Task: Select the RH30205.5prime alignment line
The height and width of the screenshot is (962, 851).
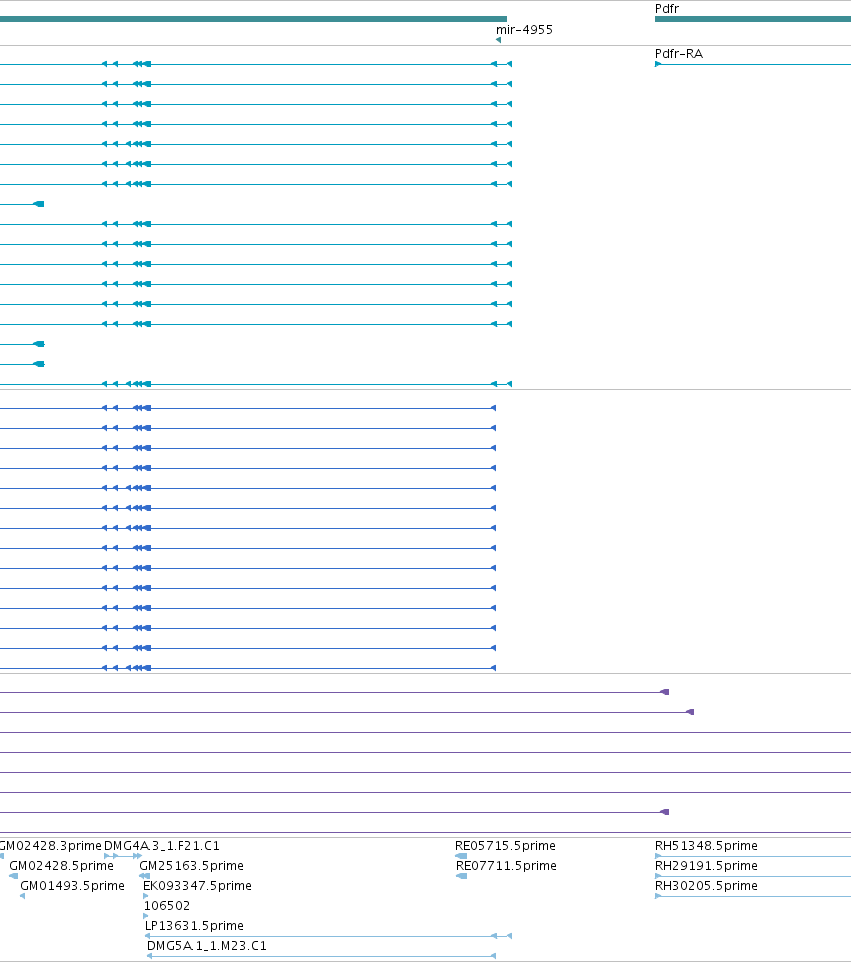Action: pos(753,896)
